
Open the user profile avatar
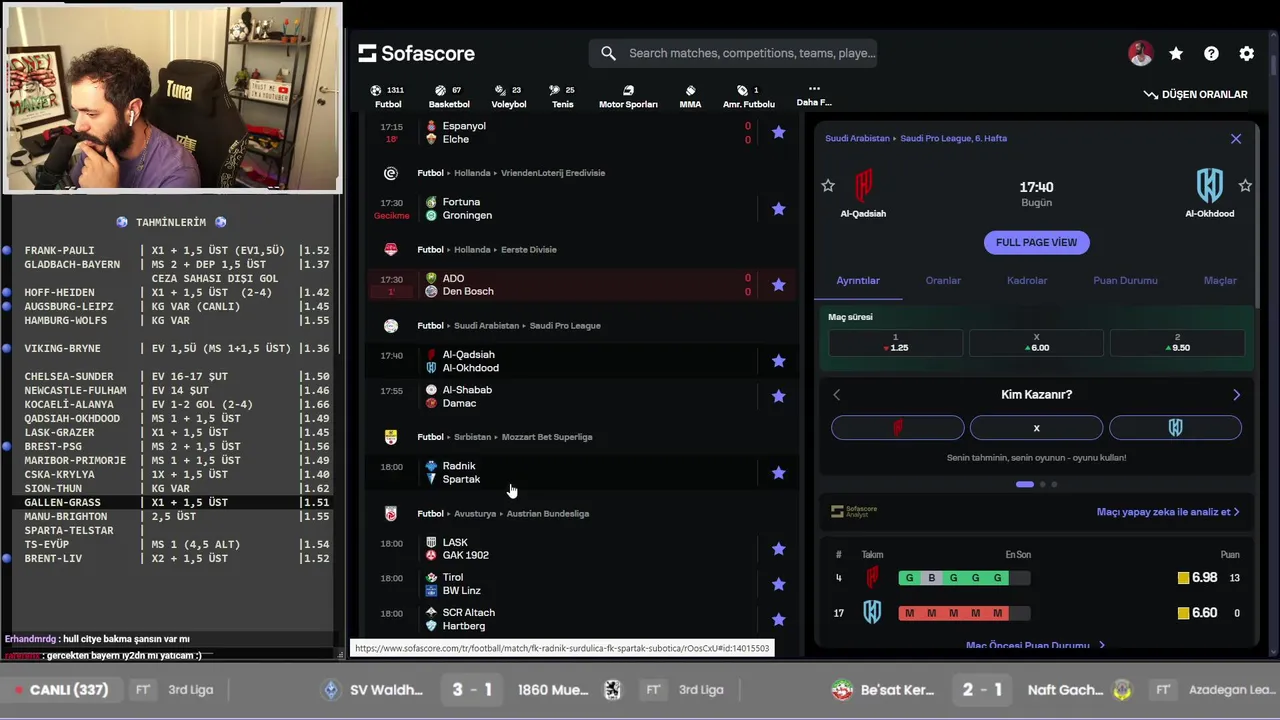[1140, 54]
